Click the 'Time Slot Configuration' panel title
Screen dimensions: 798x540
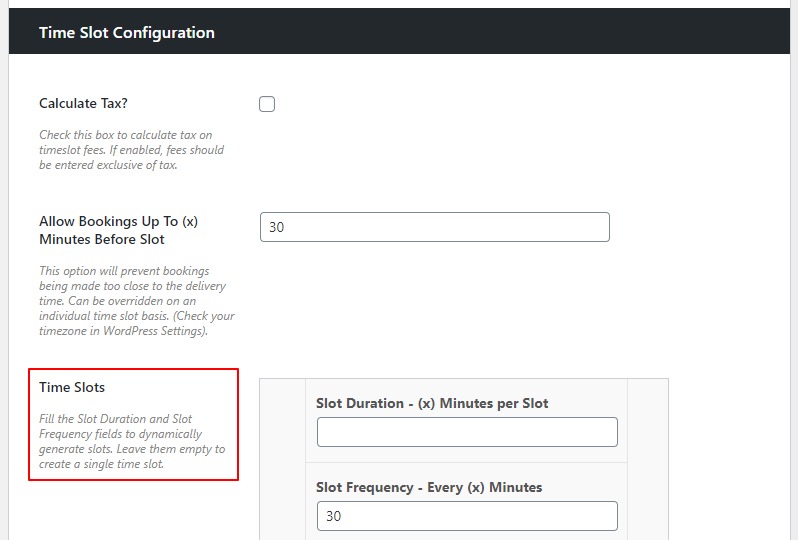[x=127, y=33]
